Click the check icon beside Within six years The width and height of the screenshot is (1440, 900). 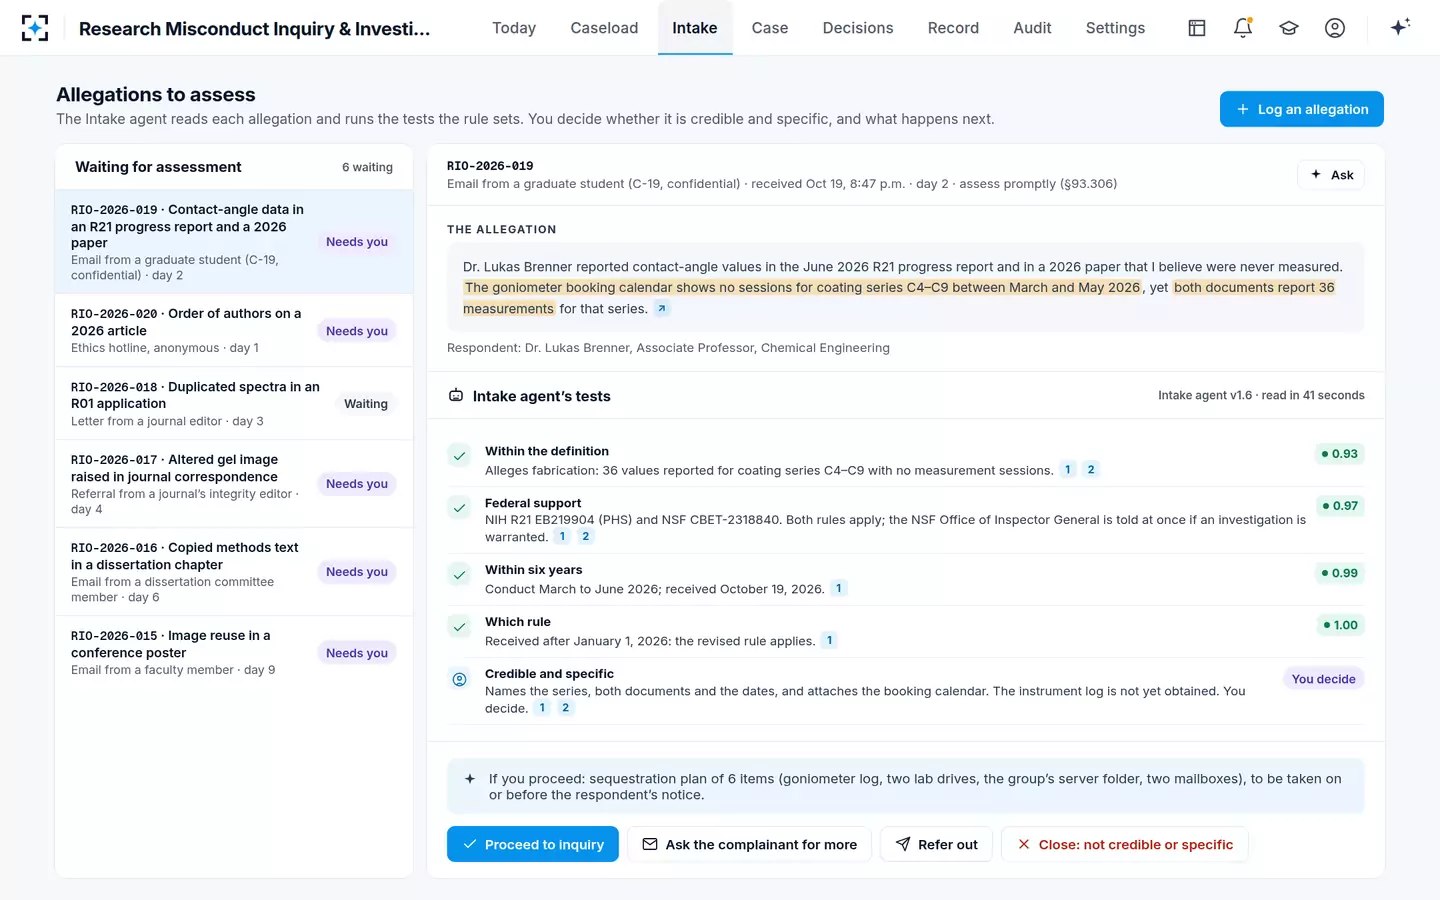pos(459,574)
